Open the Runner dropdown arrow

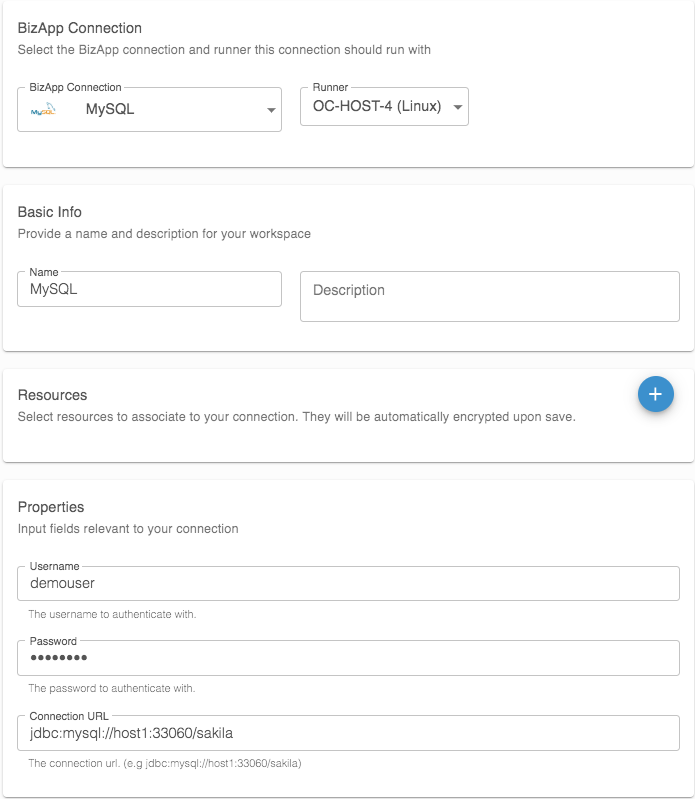pos(458,107)
